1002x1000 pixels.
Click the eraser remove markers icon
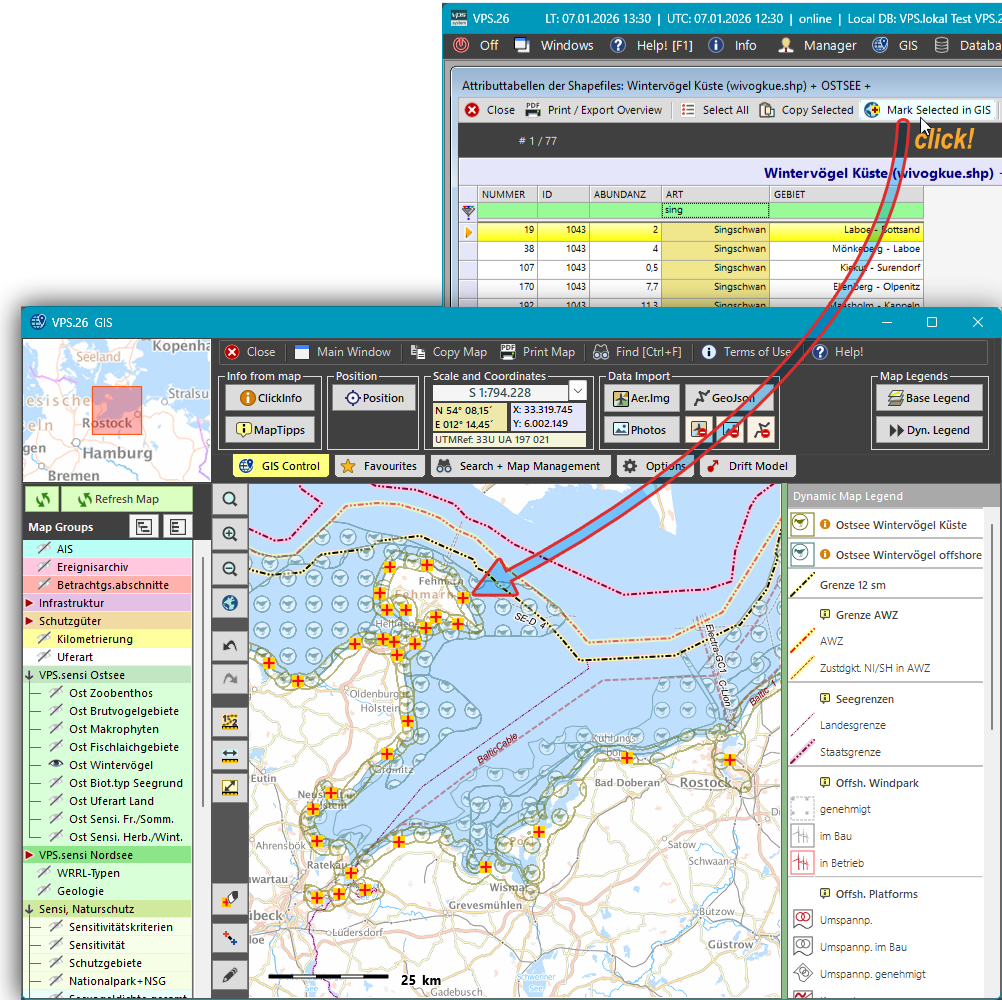tap(230, 899)
